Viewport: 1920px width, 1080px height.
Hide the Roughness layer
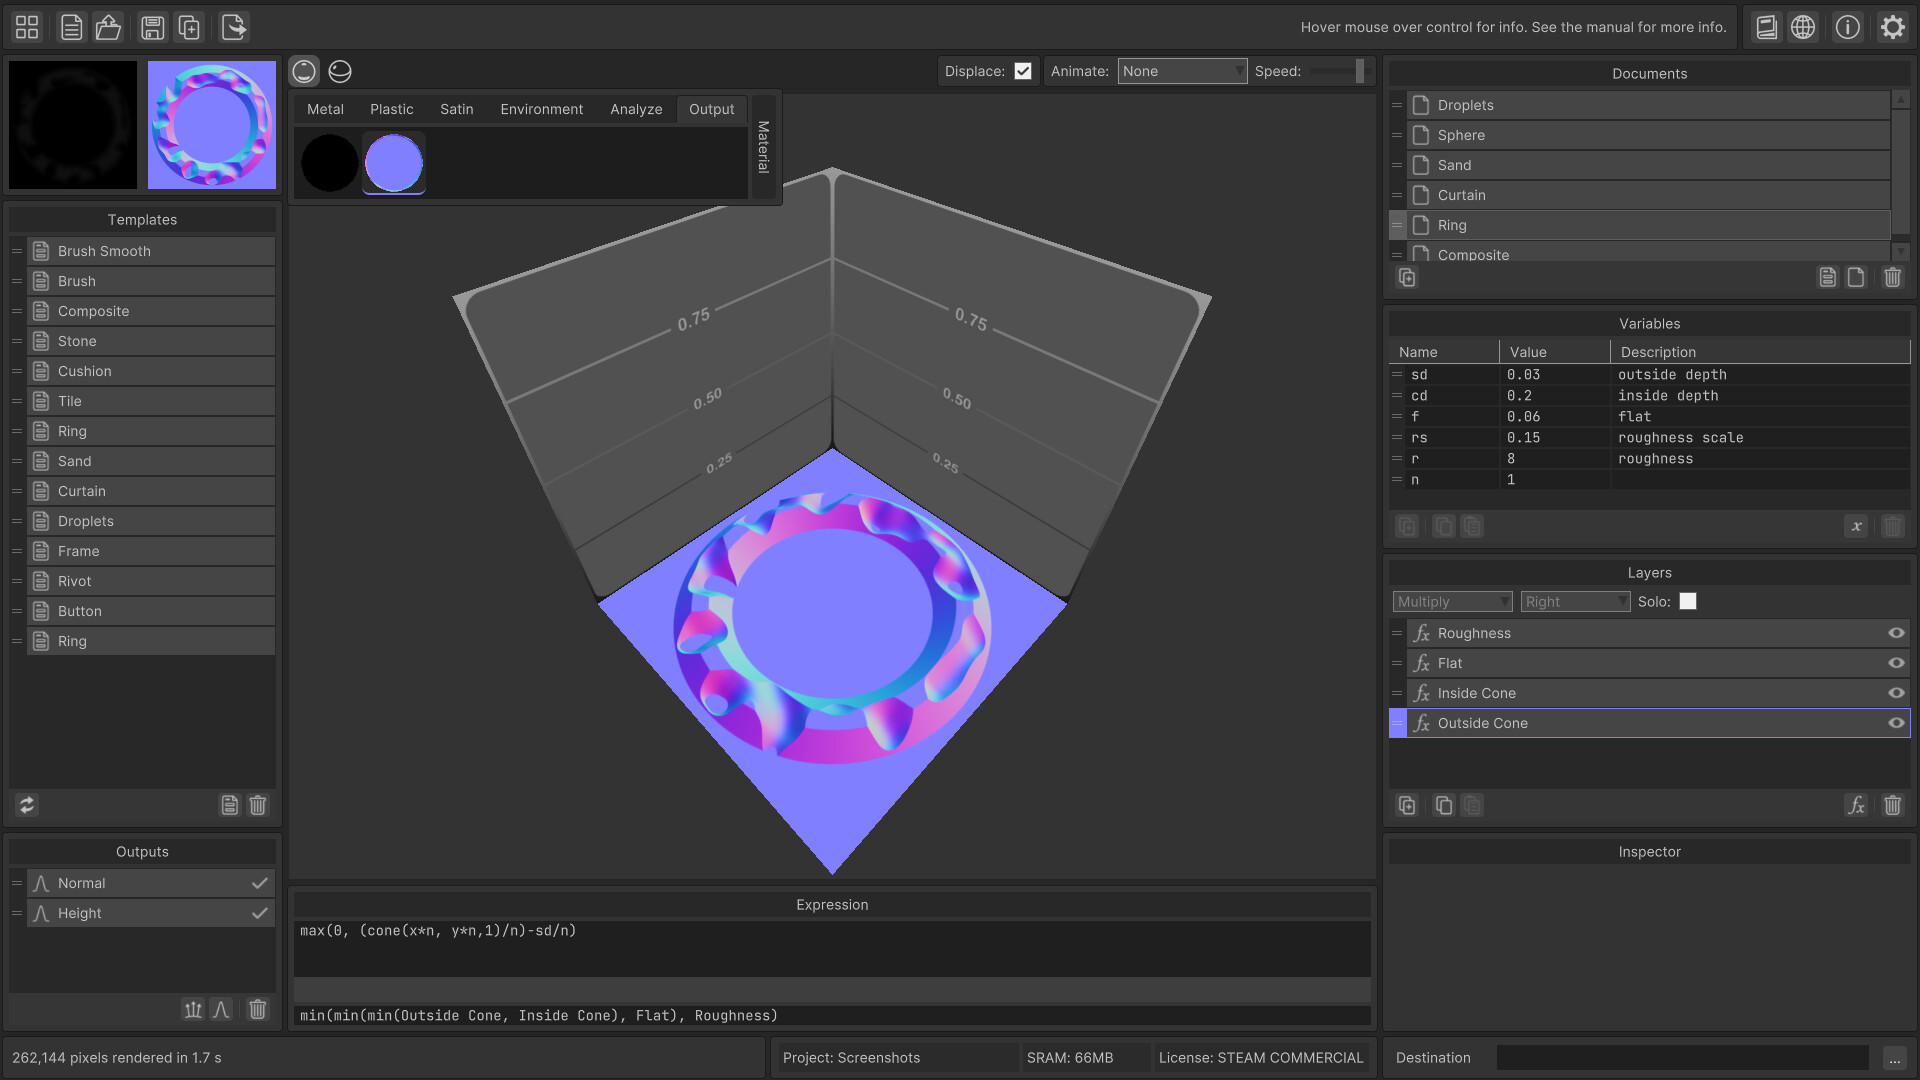1896,633
